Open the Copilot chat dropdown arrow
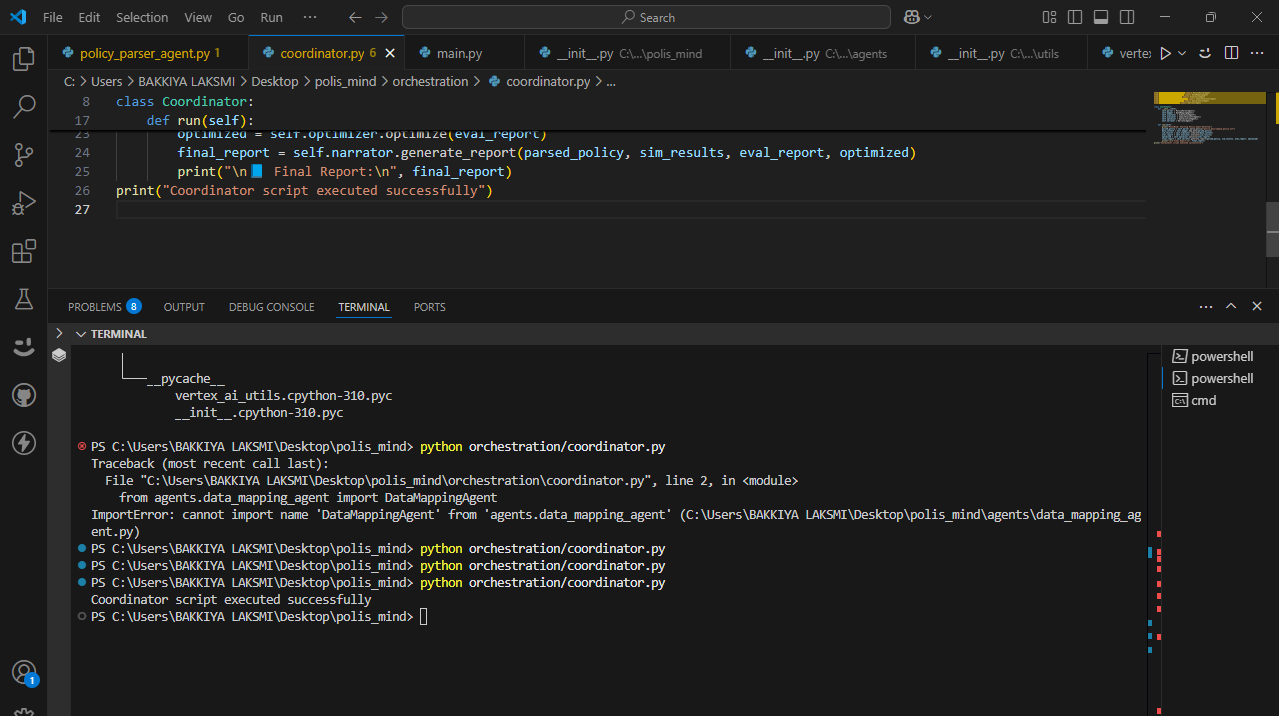Viewport: 1279px width, 716px height. coord(928,17)
